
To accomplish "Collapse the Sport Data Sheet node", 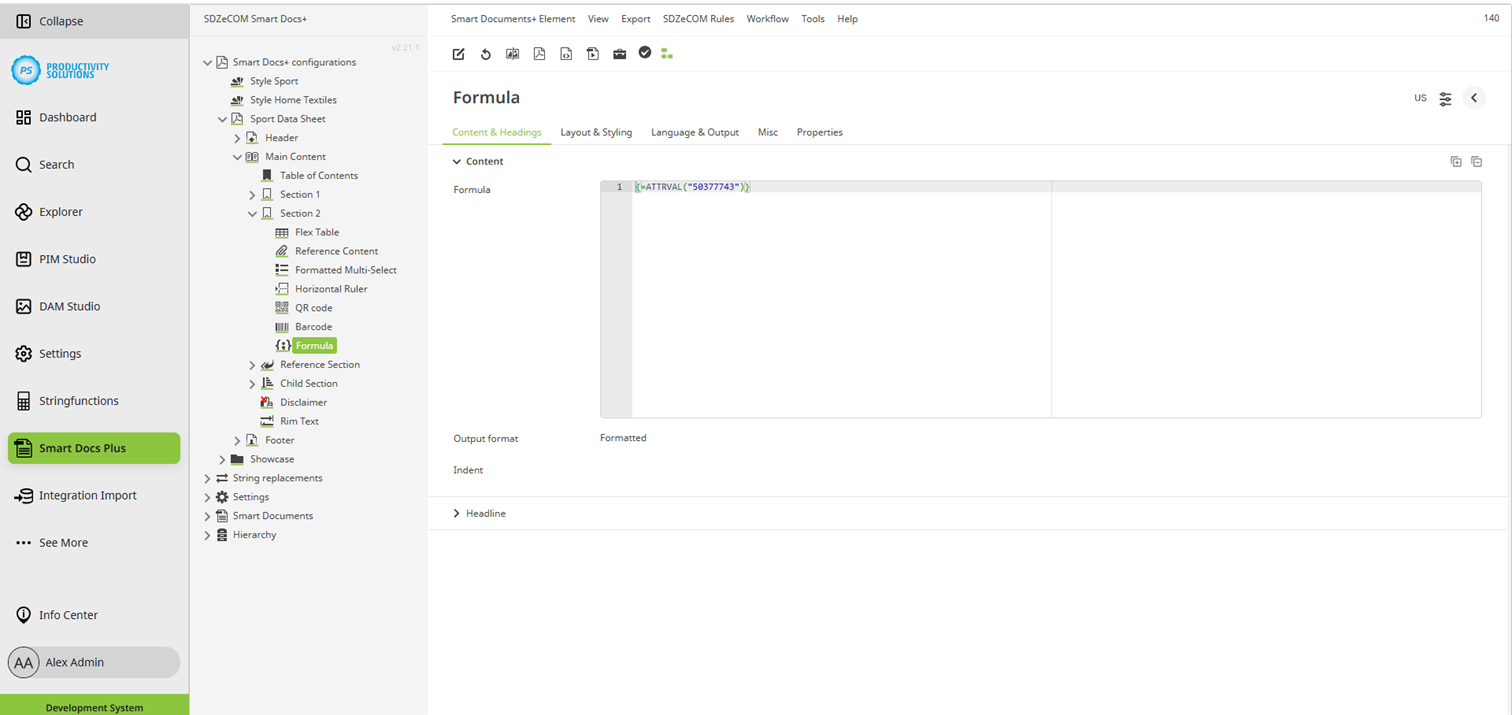I will [223, 119].
